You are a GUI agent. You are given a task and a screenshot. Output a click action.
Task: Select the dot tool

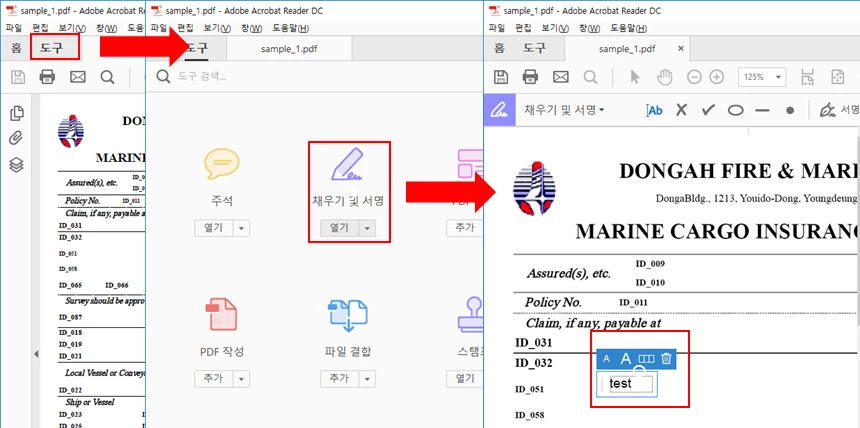pyautogui.click(x=790, y=110)
